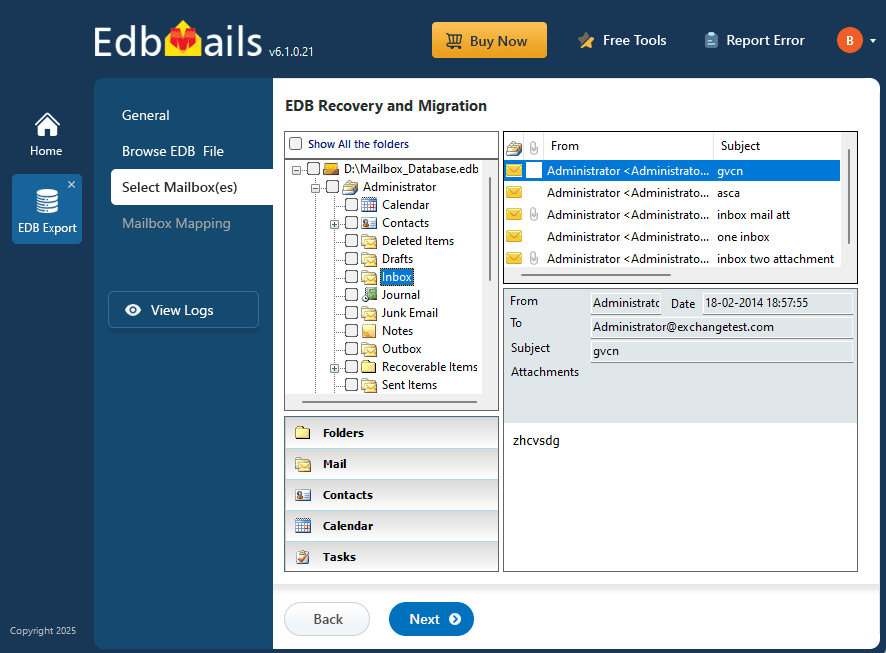Image resolution: width=886 pixels, height=653 pixels.
Task: Click the paperclip icon on 'inbox mail att' row
Action: click(x=533, y=215)
